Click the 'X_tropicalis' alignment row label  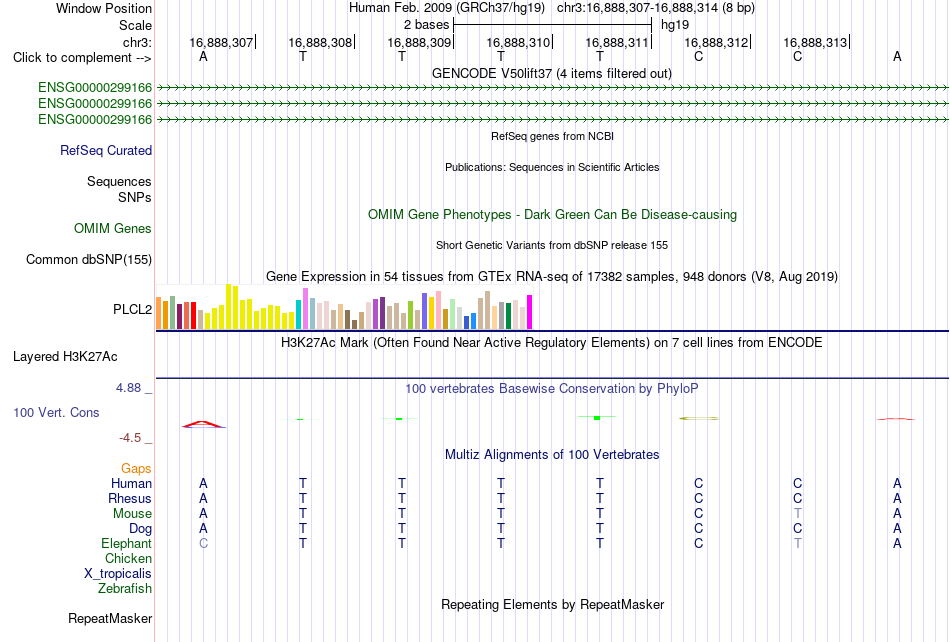click(118, 574)
